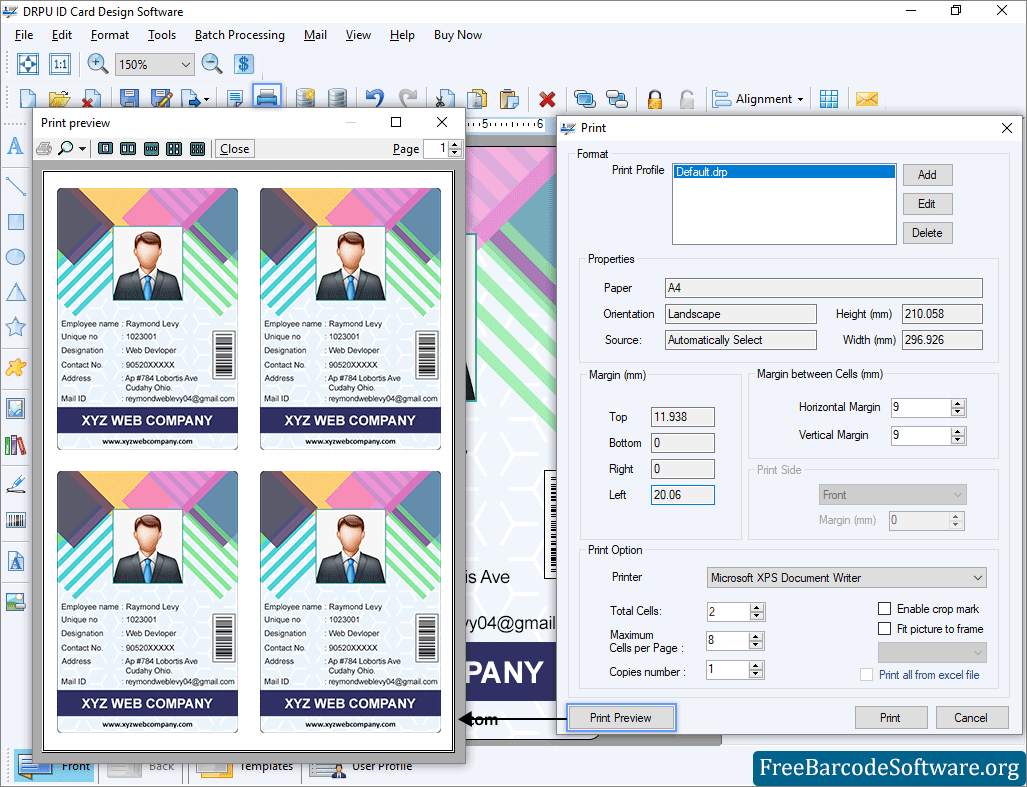The height and width of the screenshot is (787, 1027).
Task: Click the six-page layout icon in Print preview
Action: pos(197,149)
